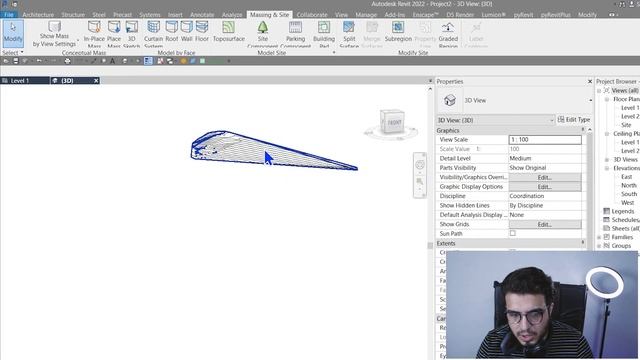Collapse the Extents section in Properties
The width and height of the screenshot is (640, 360).
(583, 242)
